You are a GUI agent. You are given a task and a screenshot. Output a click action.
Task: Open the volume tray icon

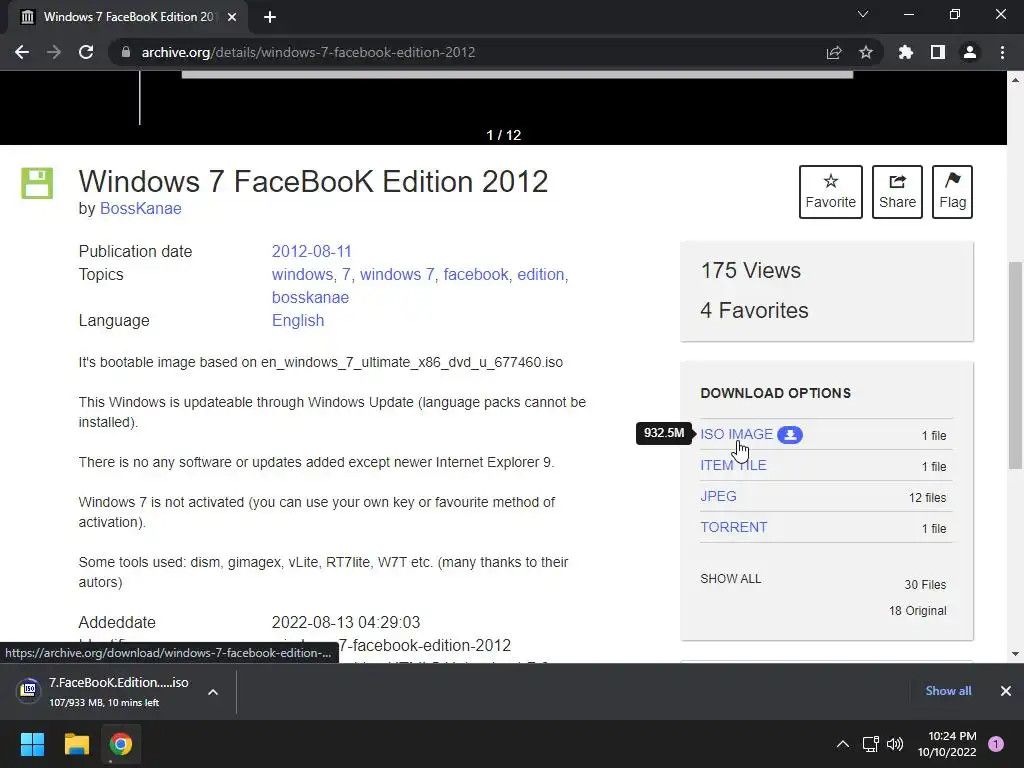(895, 744)
